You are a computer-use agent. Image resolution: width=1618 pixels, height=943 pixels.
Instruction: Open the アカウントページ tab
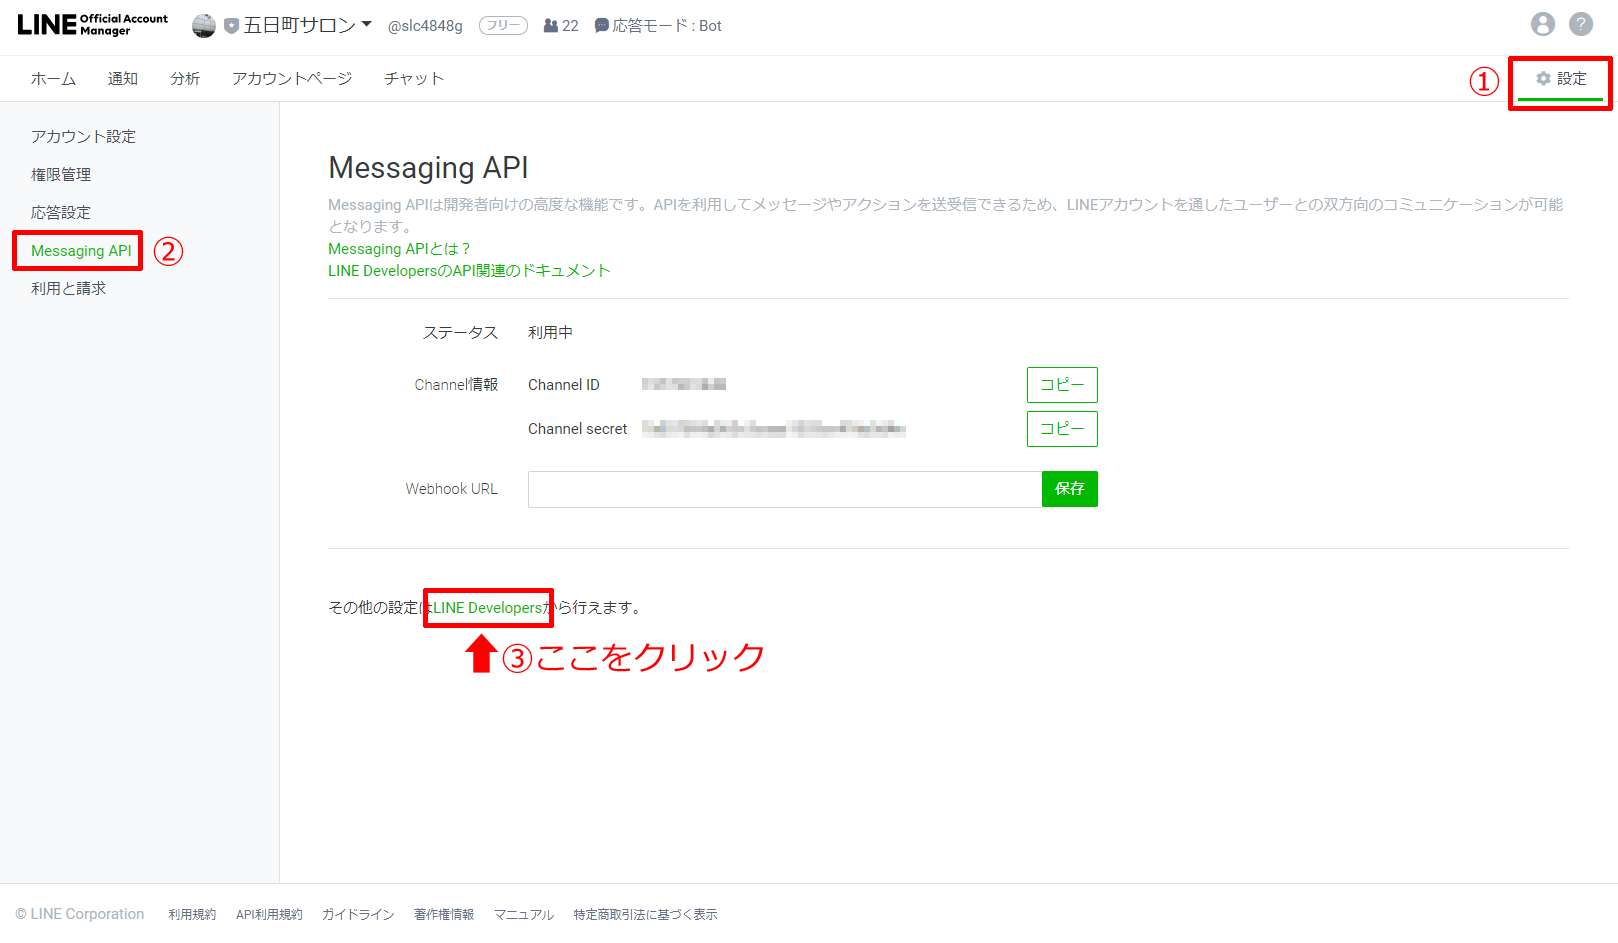292,79
